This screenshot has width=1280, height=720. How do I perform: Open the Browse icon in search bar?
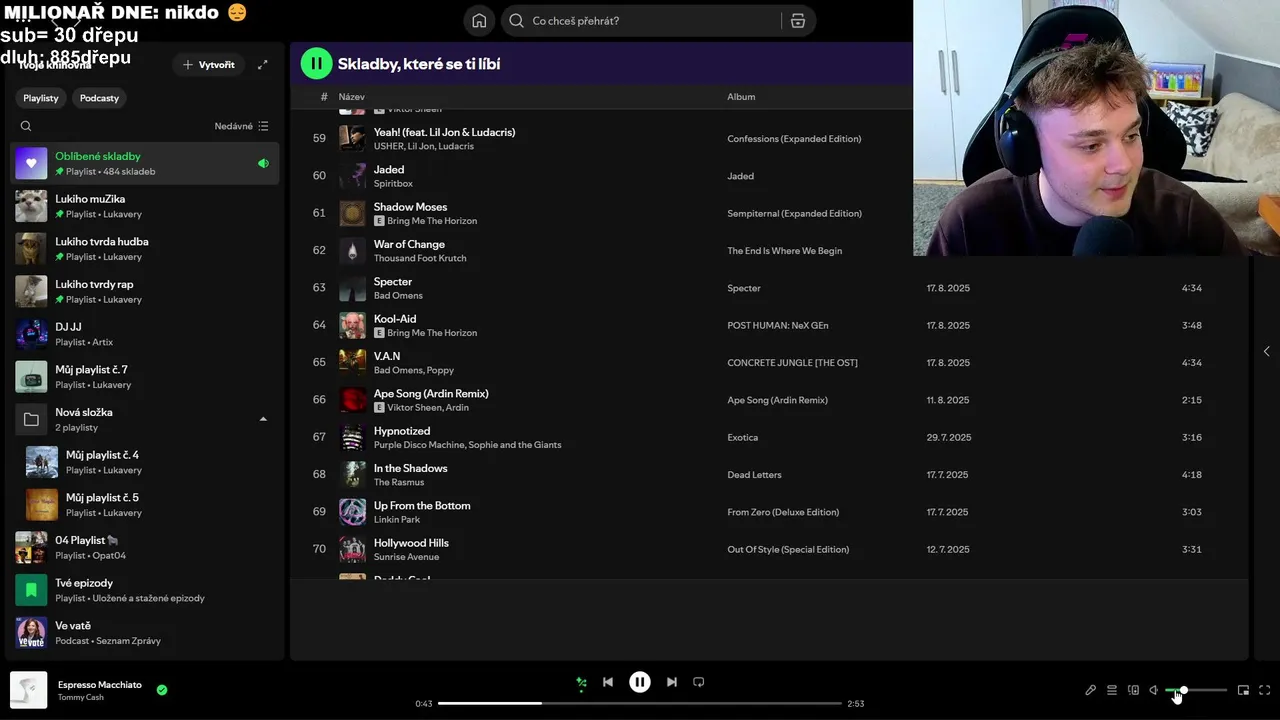797,20
